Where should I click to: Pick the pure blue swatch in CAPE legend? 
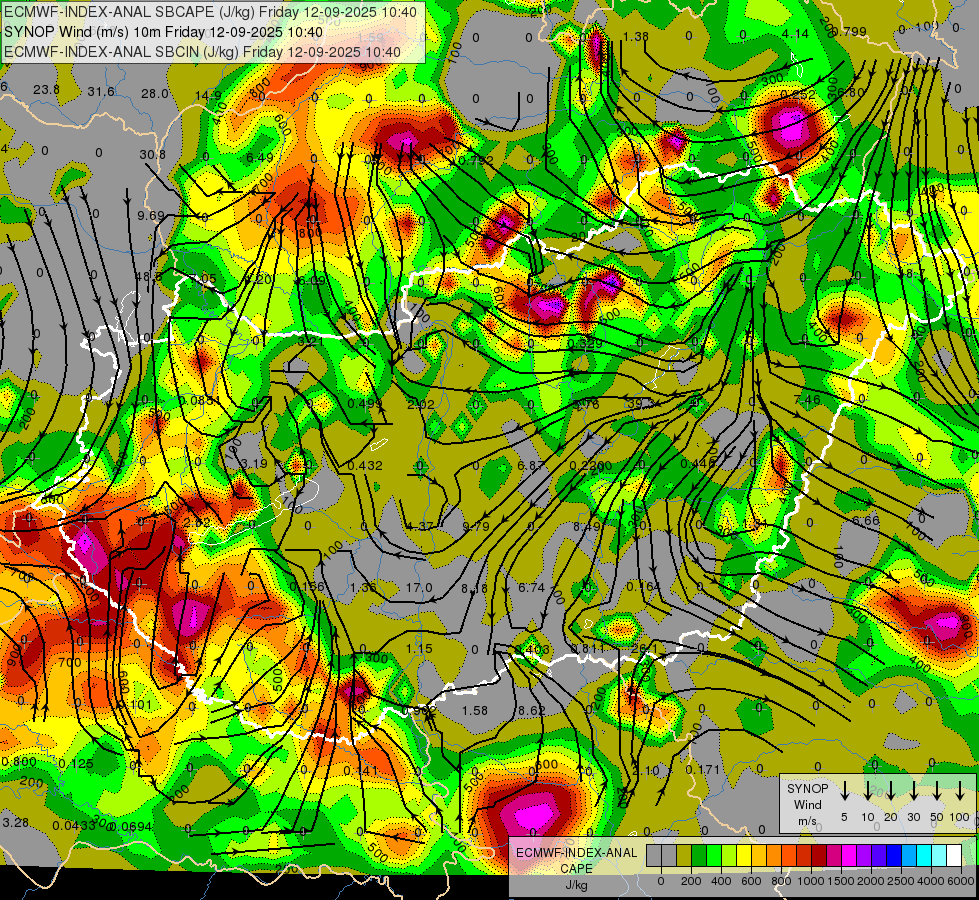pos(894,856)
